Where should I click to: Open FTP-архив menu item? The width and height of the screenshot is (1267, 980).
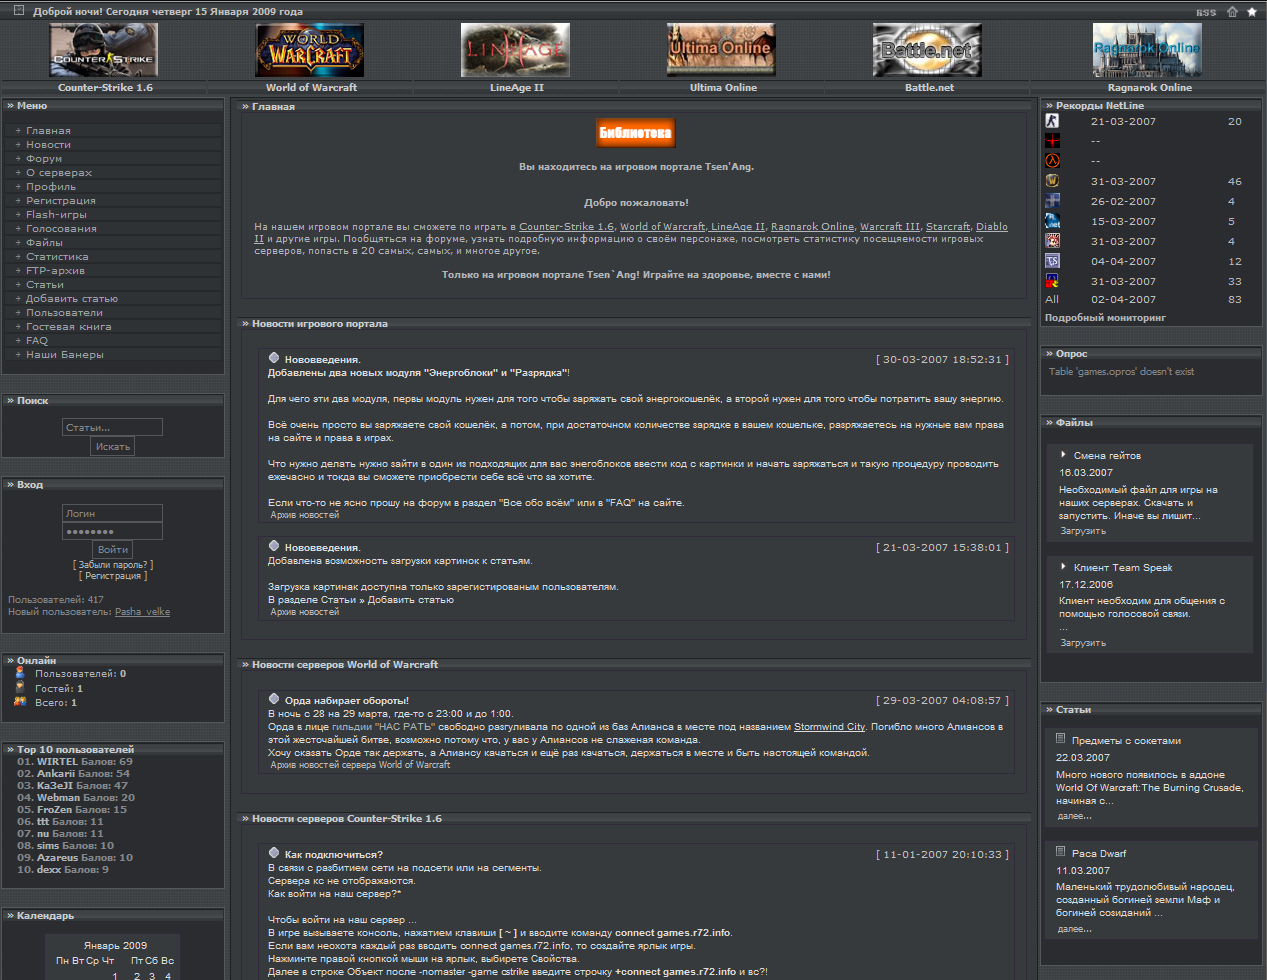[x=55, y=271]
